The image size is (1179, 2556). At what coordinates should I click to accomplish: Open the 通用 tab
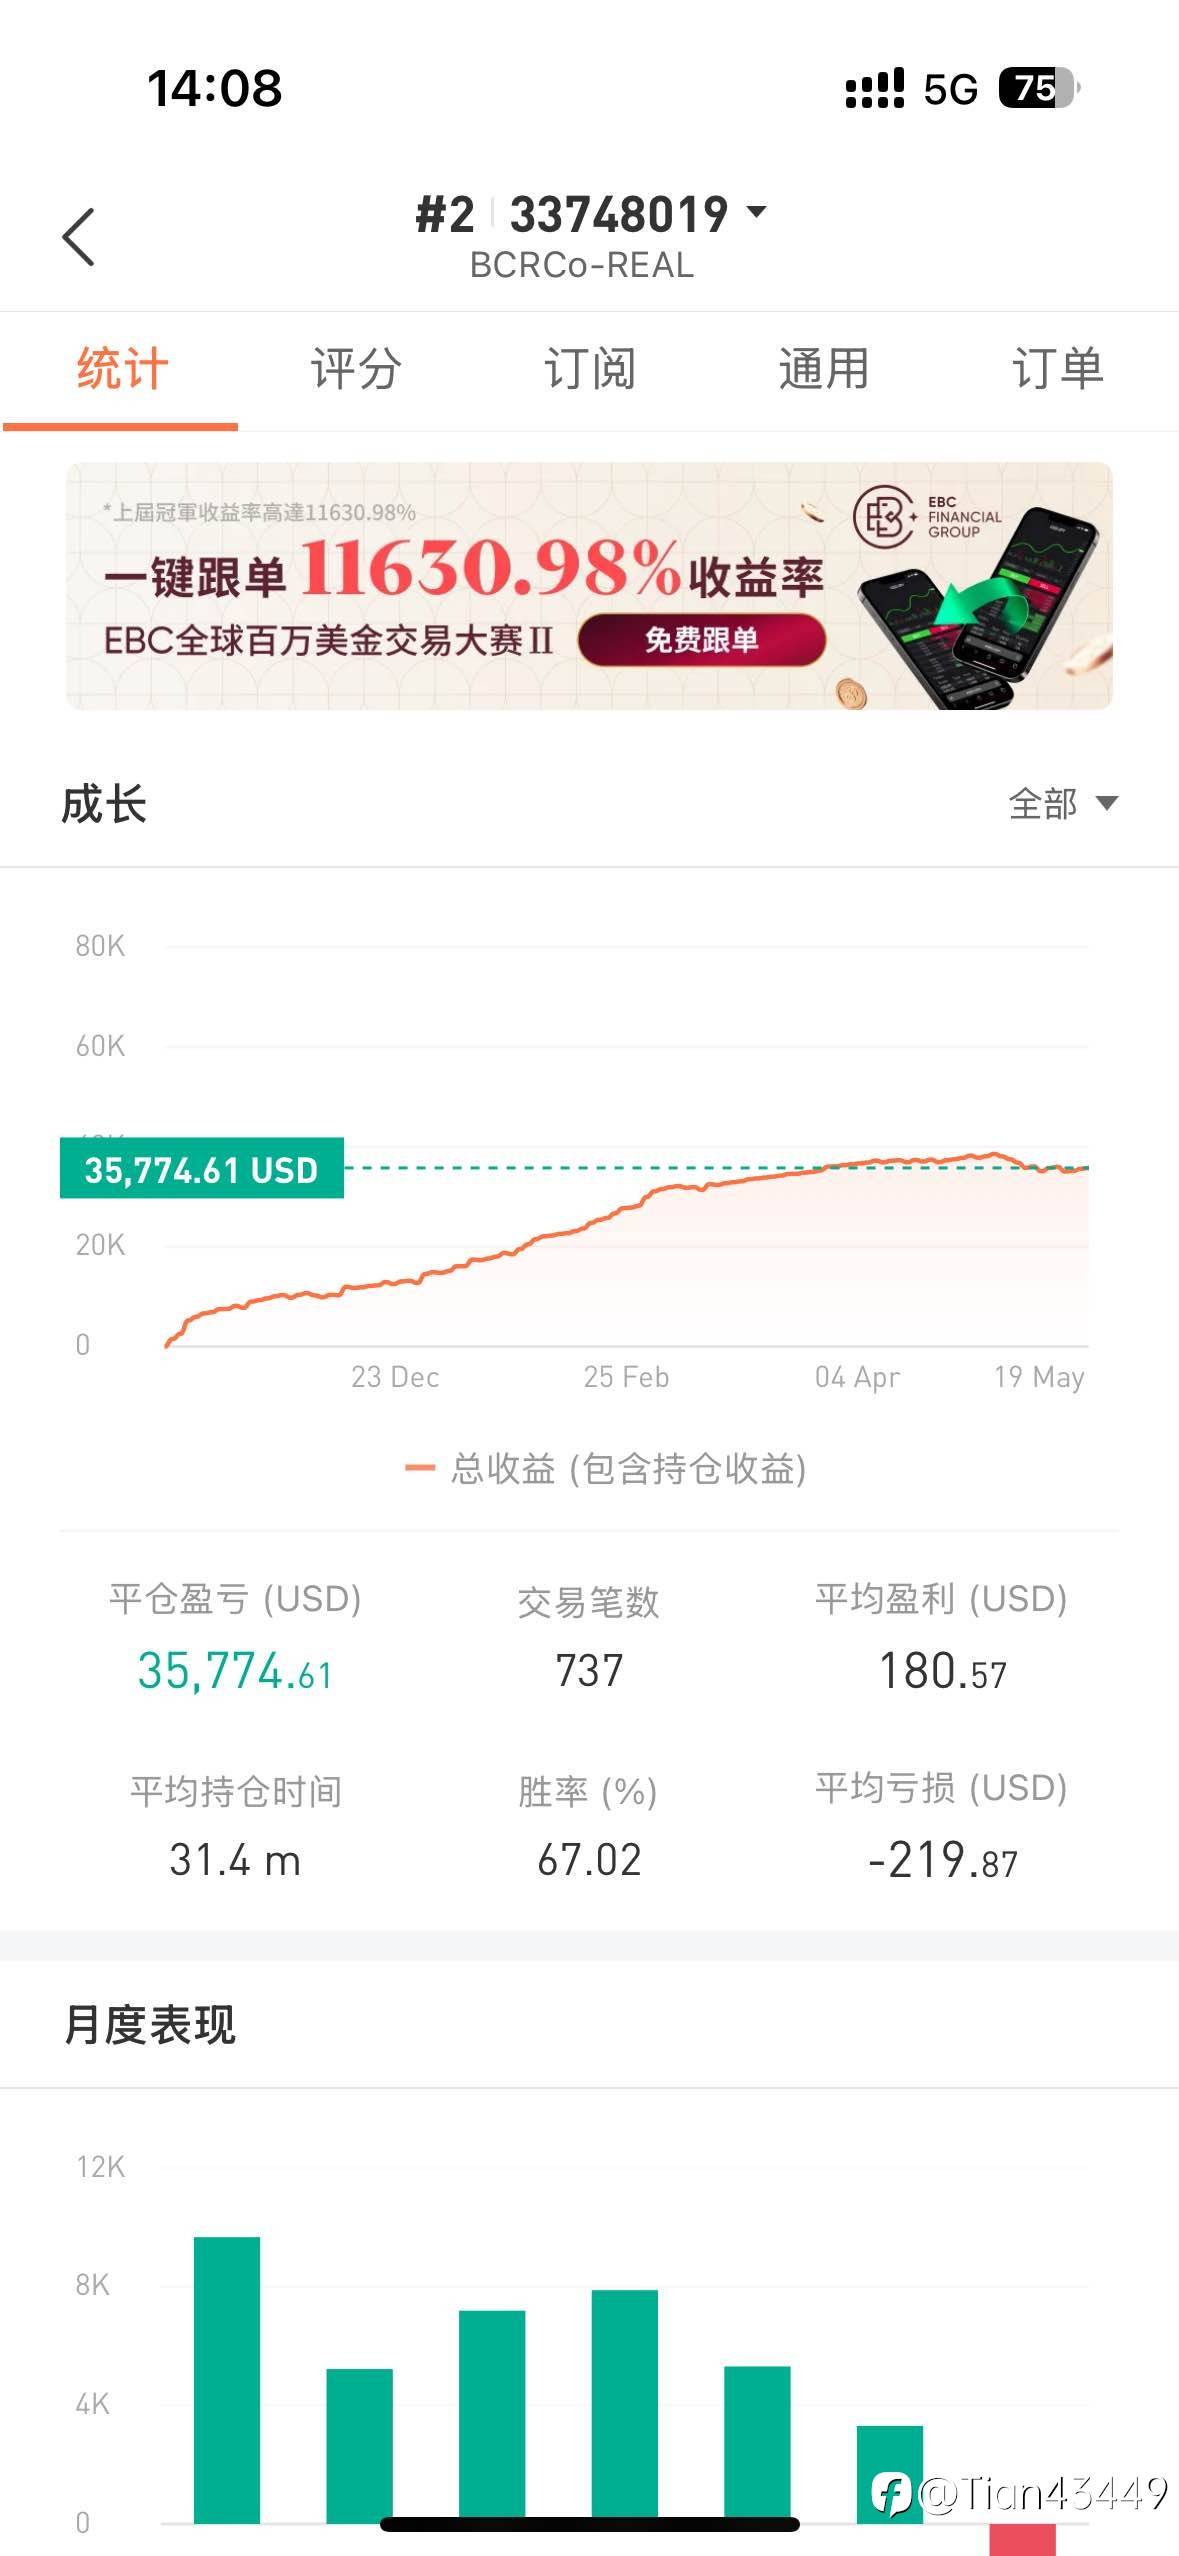(824, 368)
